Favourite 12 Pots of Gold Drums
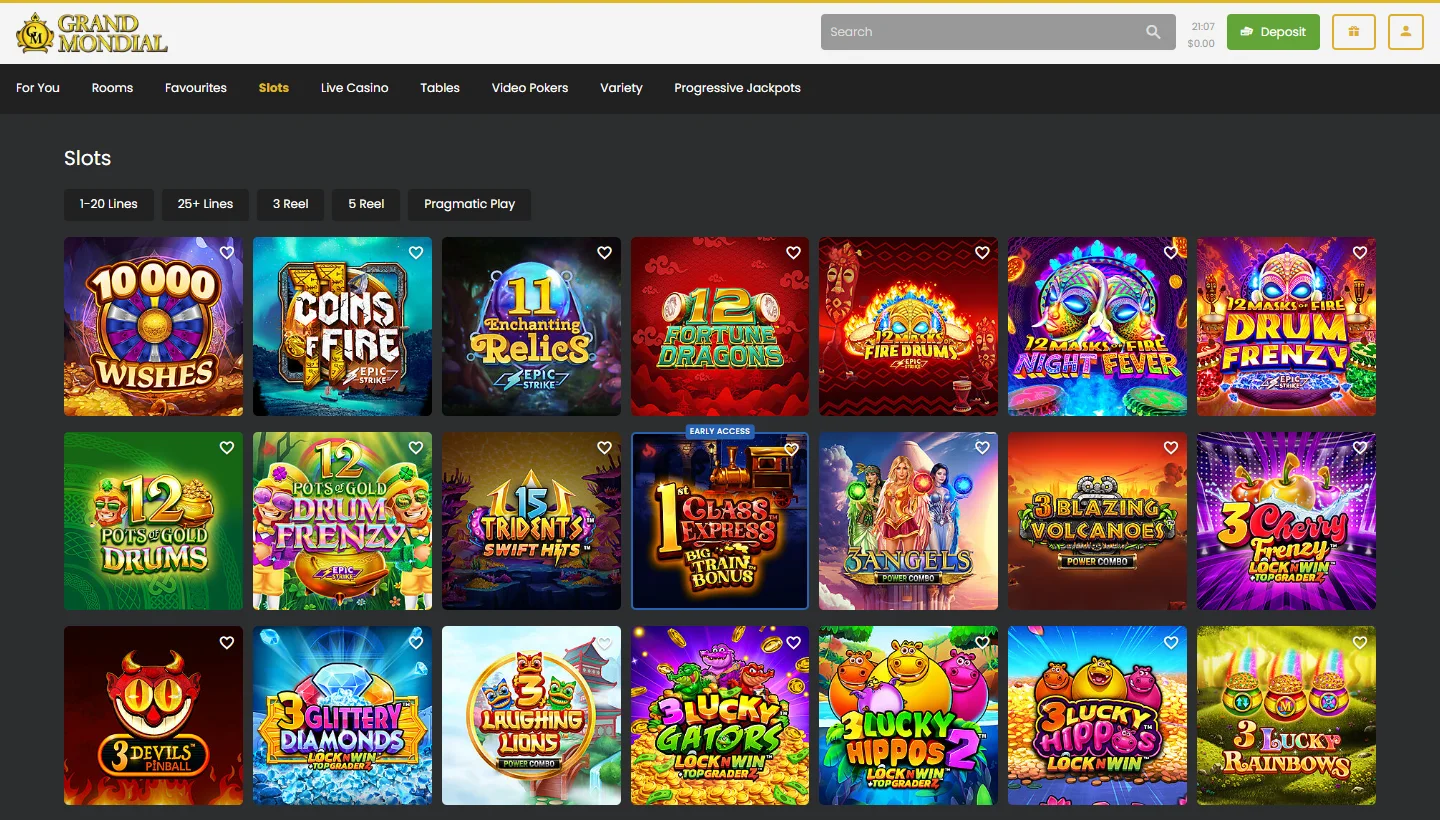1440x820 pixels. click(227, 448)
